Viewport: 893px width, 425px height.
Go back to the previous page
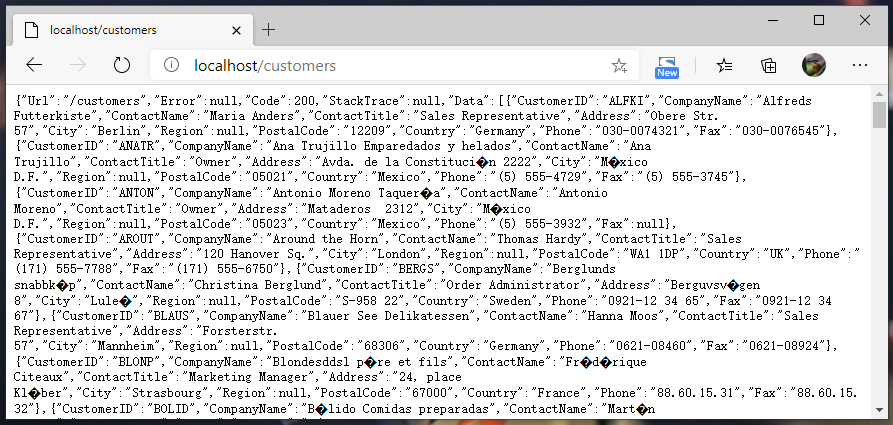(34, 66)
